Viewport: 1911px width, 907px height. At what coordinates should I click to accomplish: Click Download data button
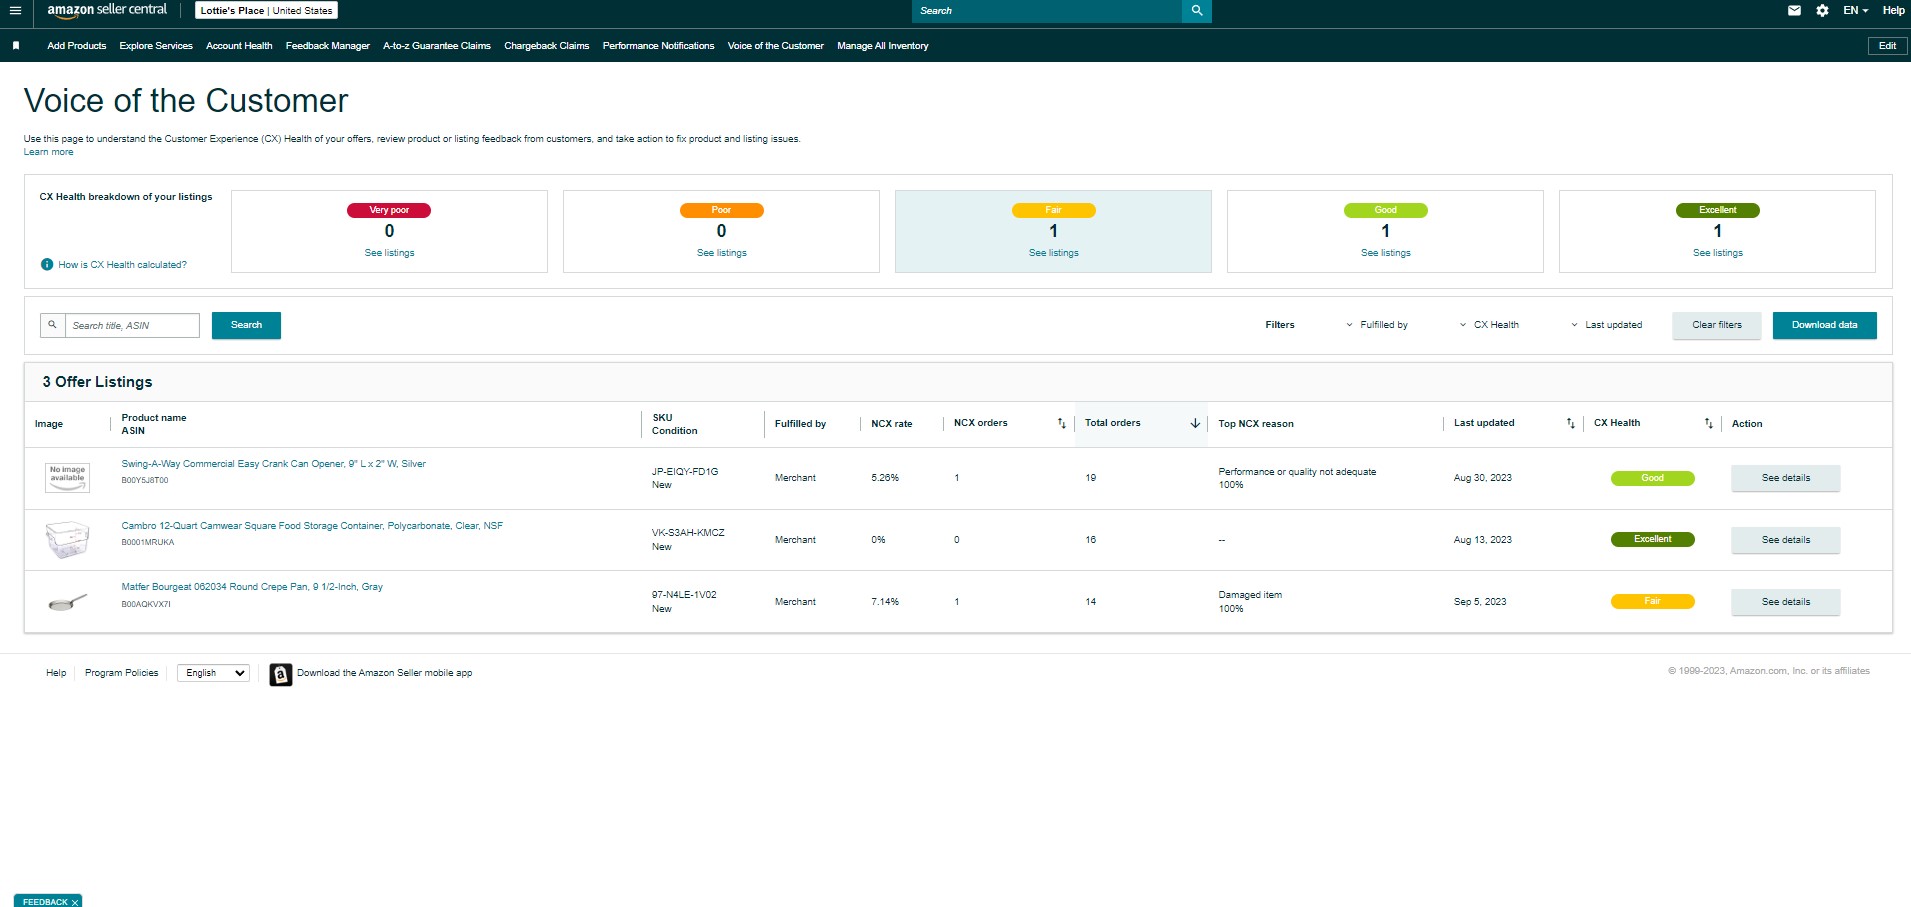coord(1825,325)
